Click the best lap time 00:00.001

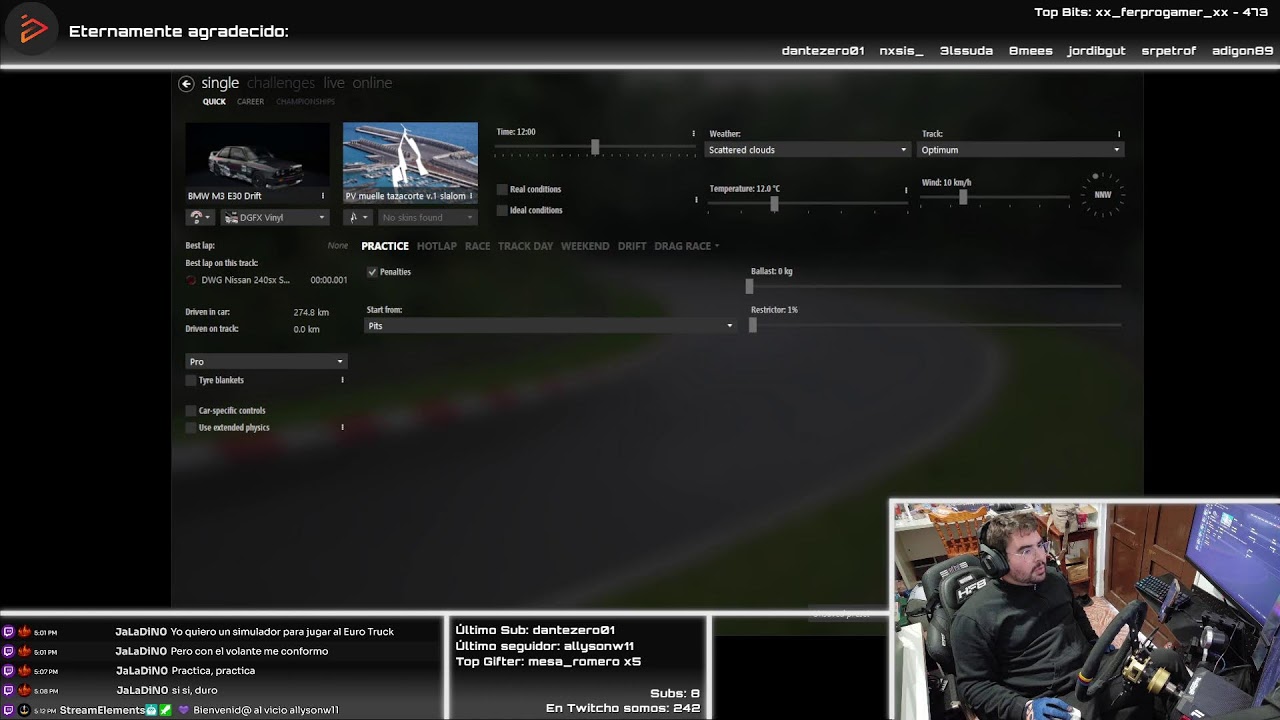tap(329, 280)
